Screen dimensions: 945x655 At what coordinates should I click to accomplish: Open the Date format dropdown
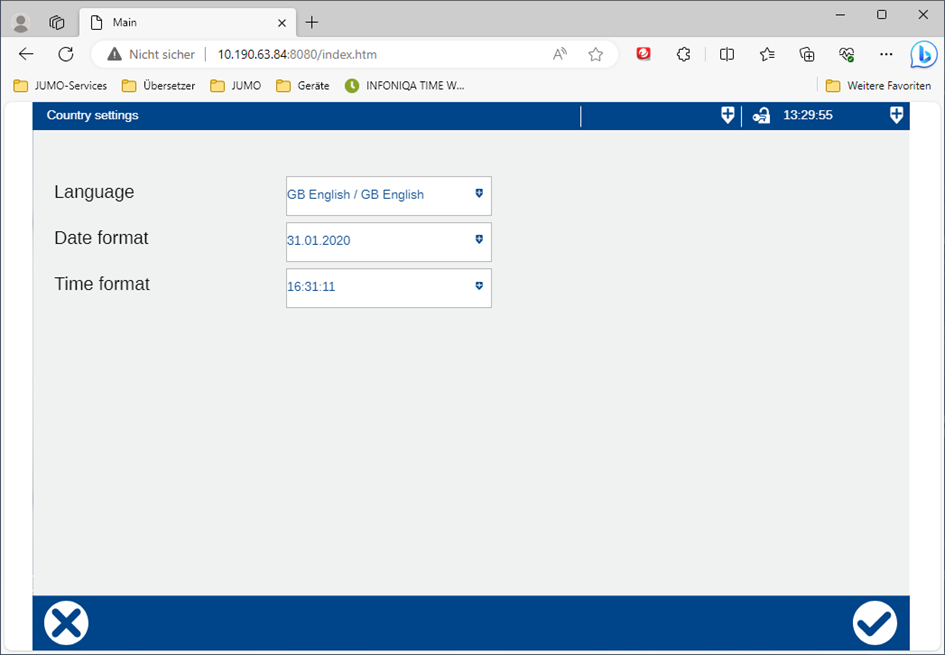(x=388, y=241)
